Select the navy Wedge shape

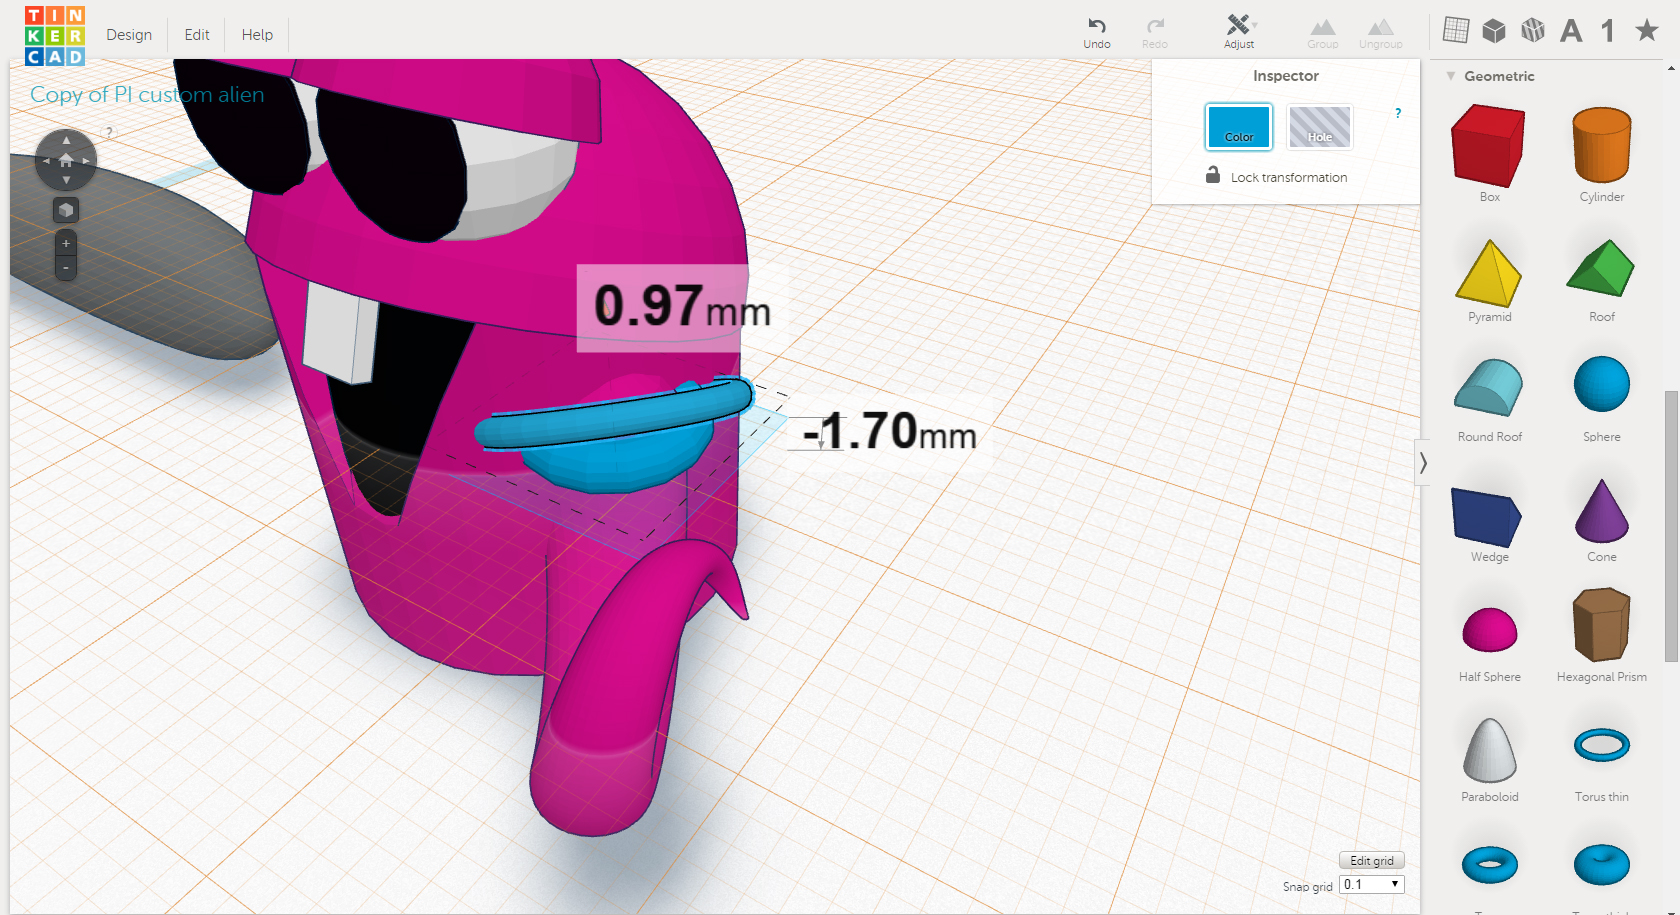tap(1487, 517)
